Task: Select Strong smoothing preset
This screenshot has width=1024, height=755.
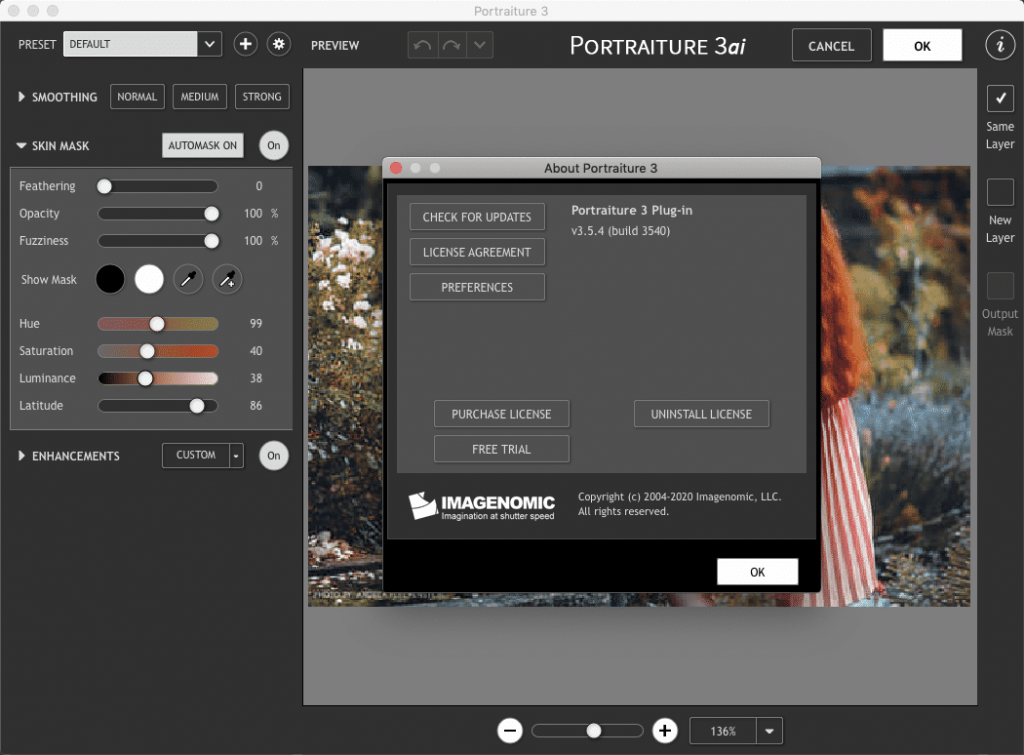Action: (x=262, y=97)
